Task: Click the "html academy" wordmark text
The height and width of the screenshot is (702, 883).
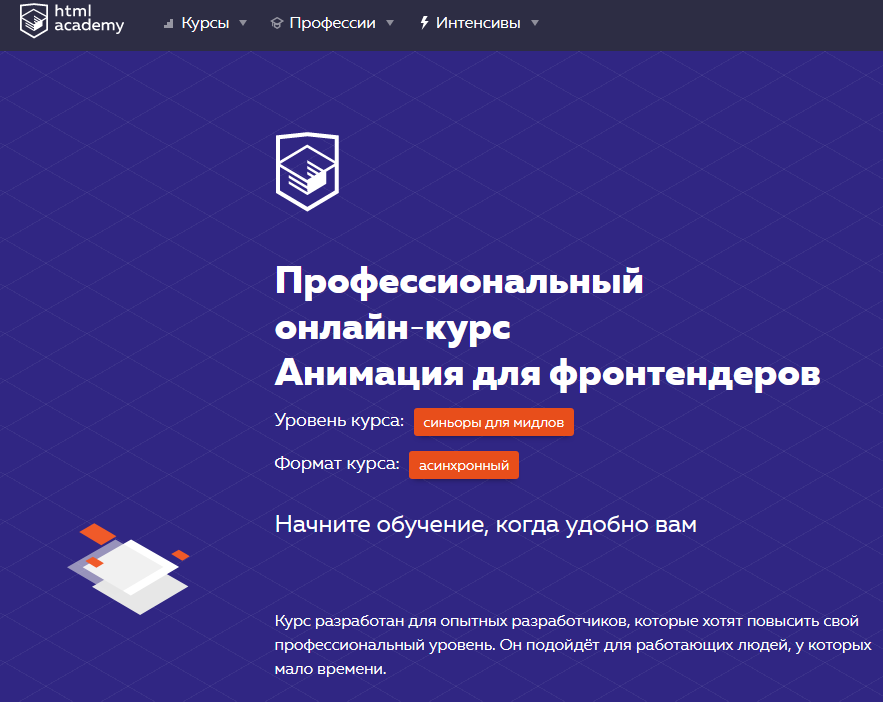Action: pyautogui.click(x=90, y=20)
